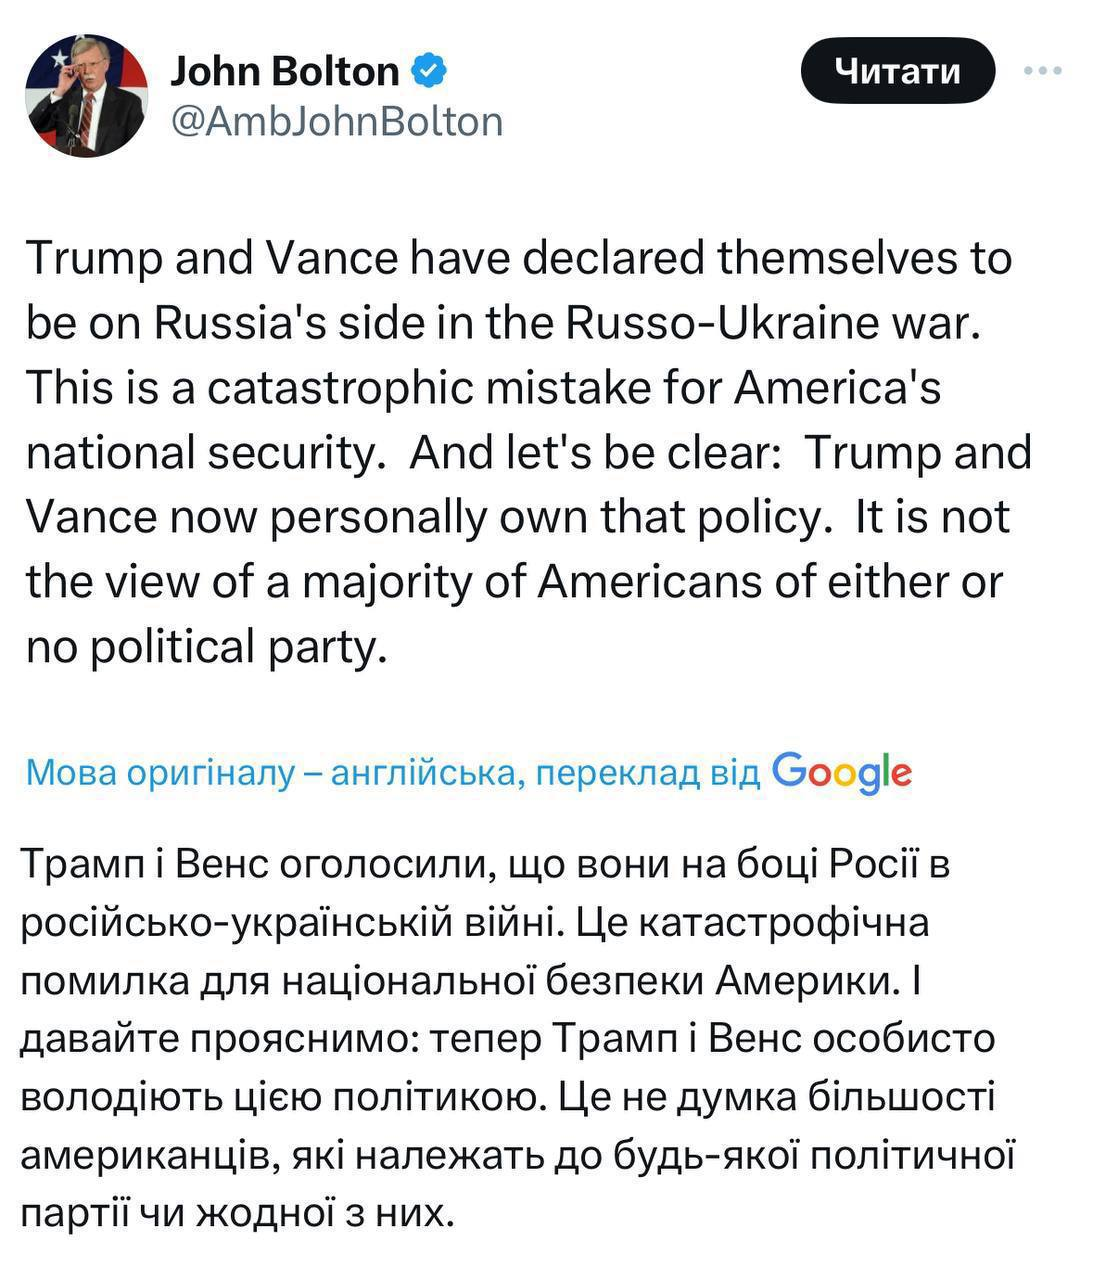1093x1280 pixels.
Task: Click the 'Мова оригіналу – англійська' translation label
Action: click(270, 773)
